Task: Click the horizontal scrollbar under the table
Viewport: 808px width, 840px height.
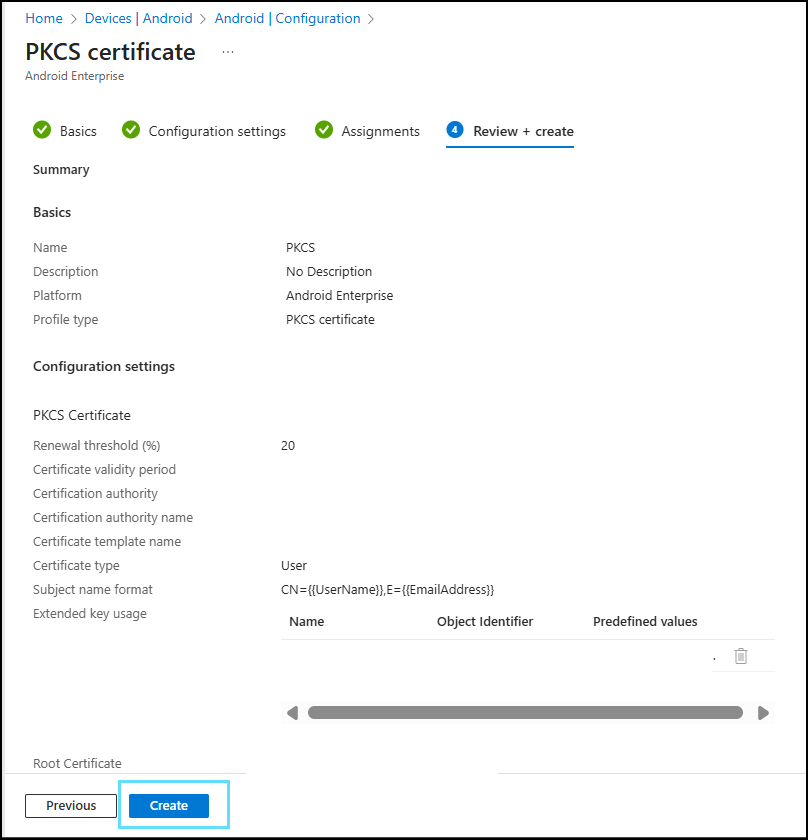Action: (x=525, y=713)
